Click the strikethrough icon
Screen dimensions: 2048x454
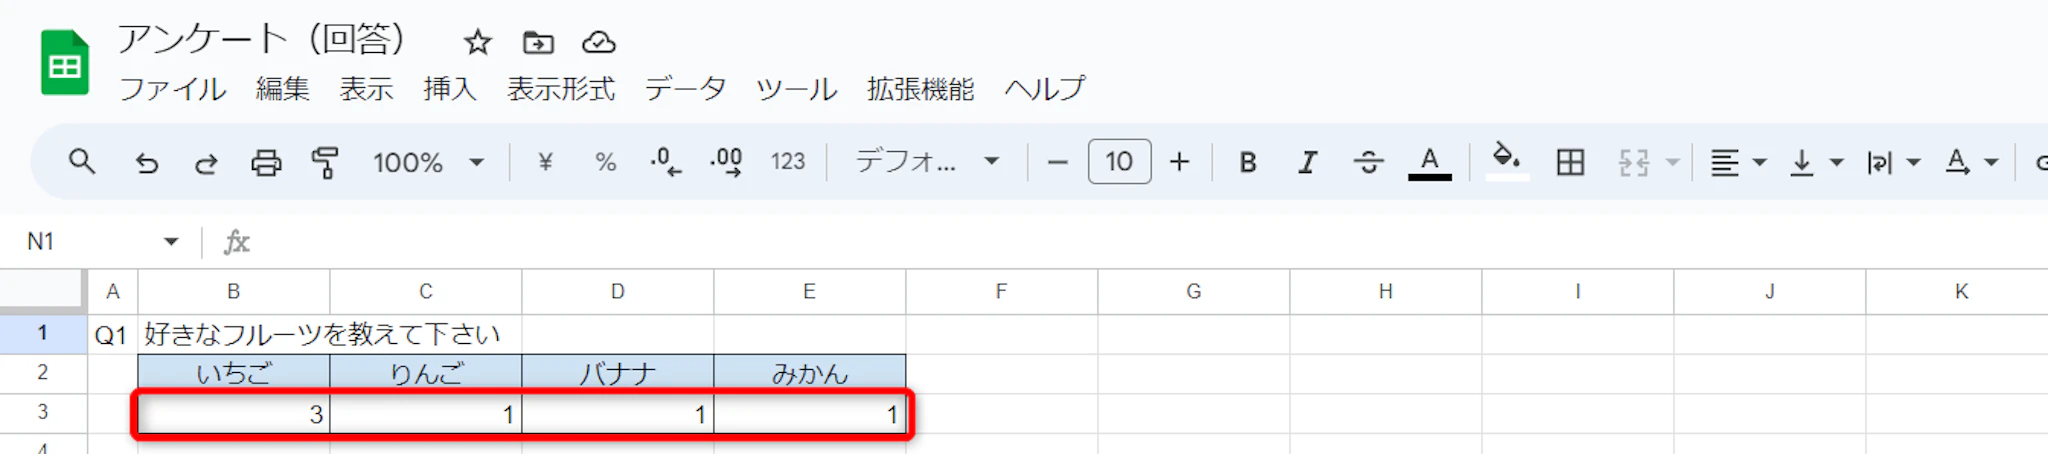click(x=1368, y=162)
